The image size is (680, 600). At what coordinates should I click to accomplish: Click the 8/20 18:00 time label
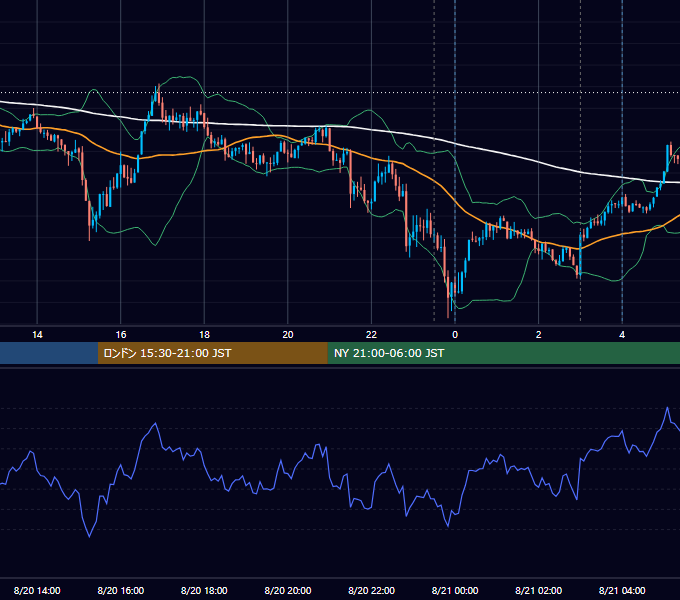(204, 590)
